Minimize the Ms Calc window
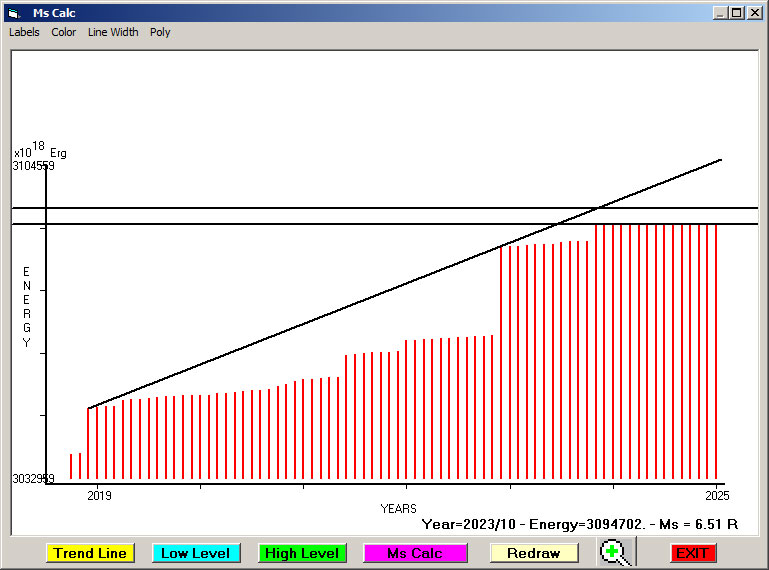Screen dimensions: 769x570 (x=720, y=13)
